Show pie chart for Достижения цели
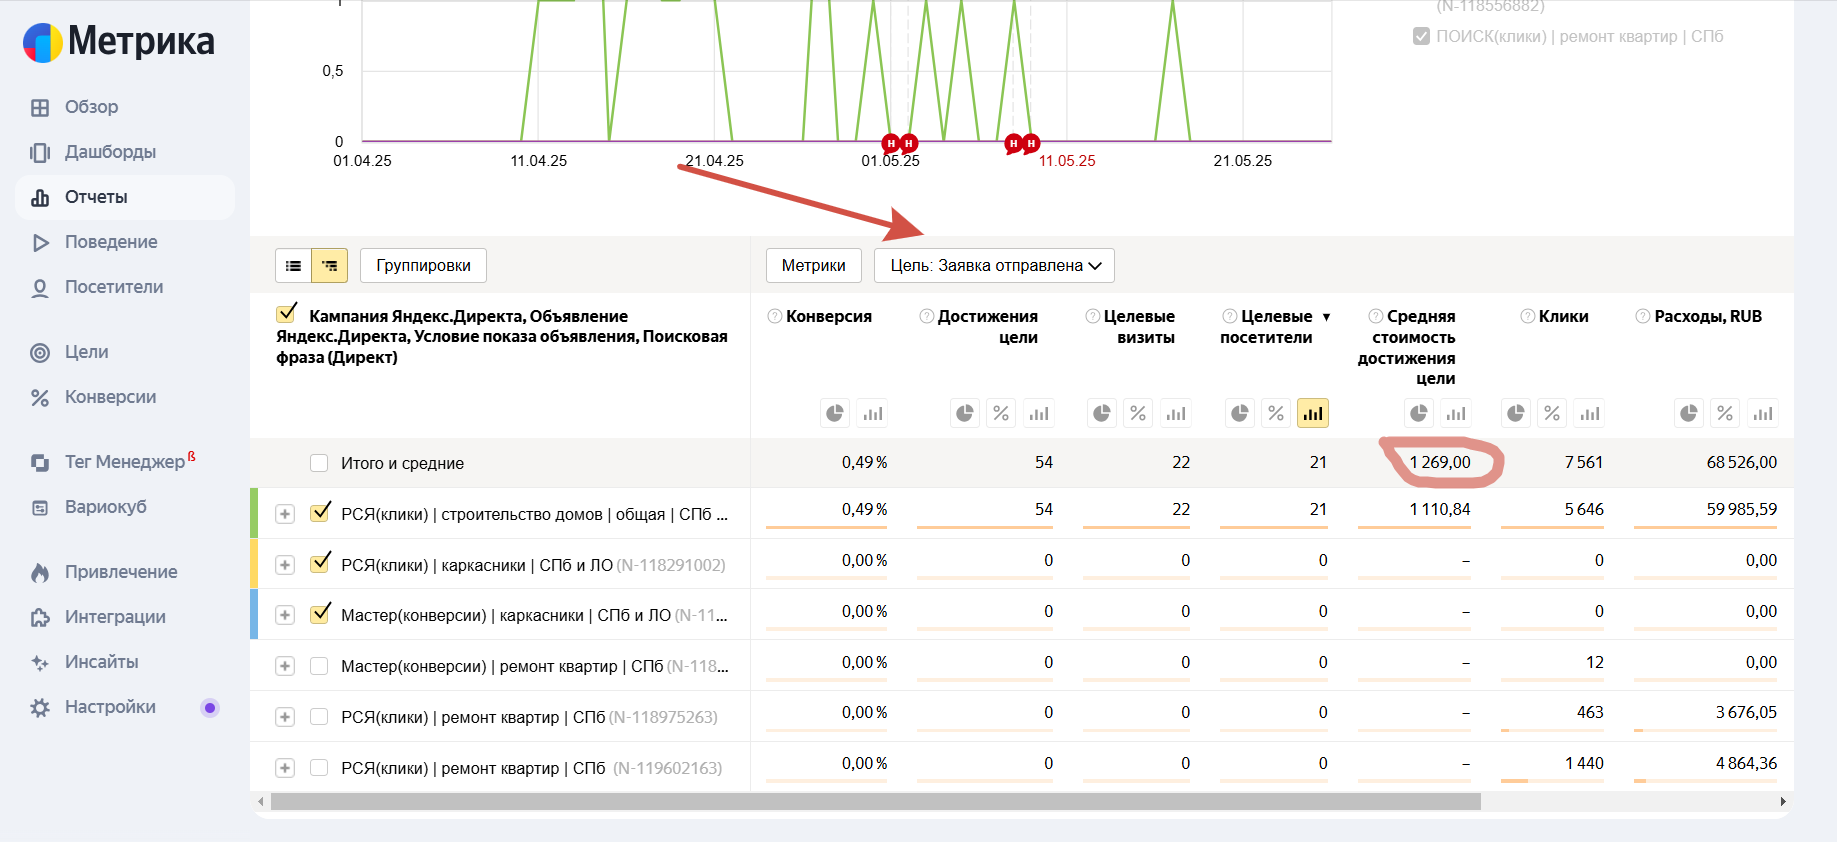The image size is (1837, 842). click(965, 413)
